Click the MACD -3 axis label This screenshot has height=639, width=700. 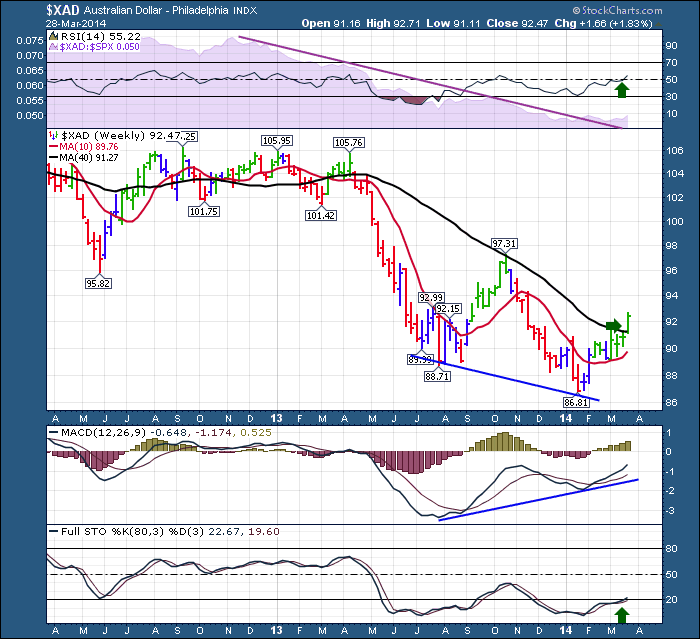(669, 511)
